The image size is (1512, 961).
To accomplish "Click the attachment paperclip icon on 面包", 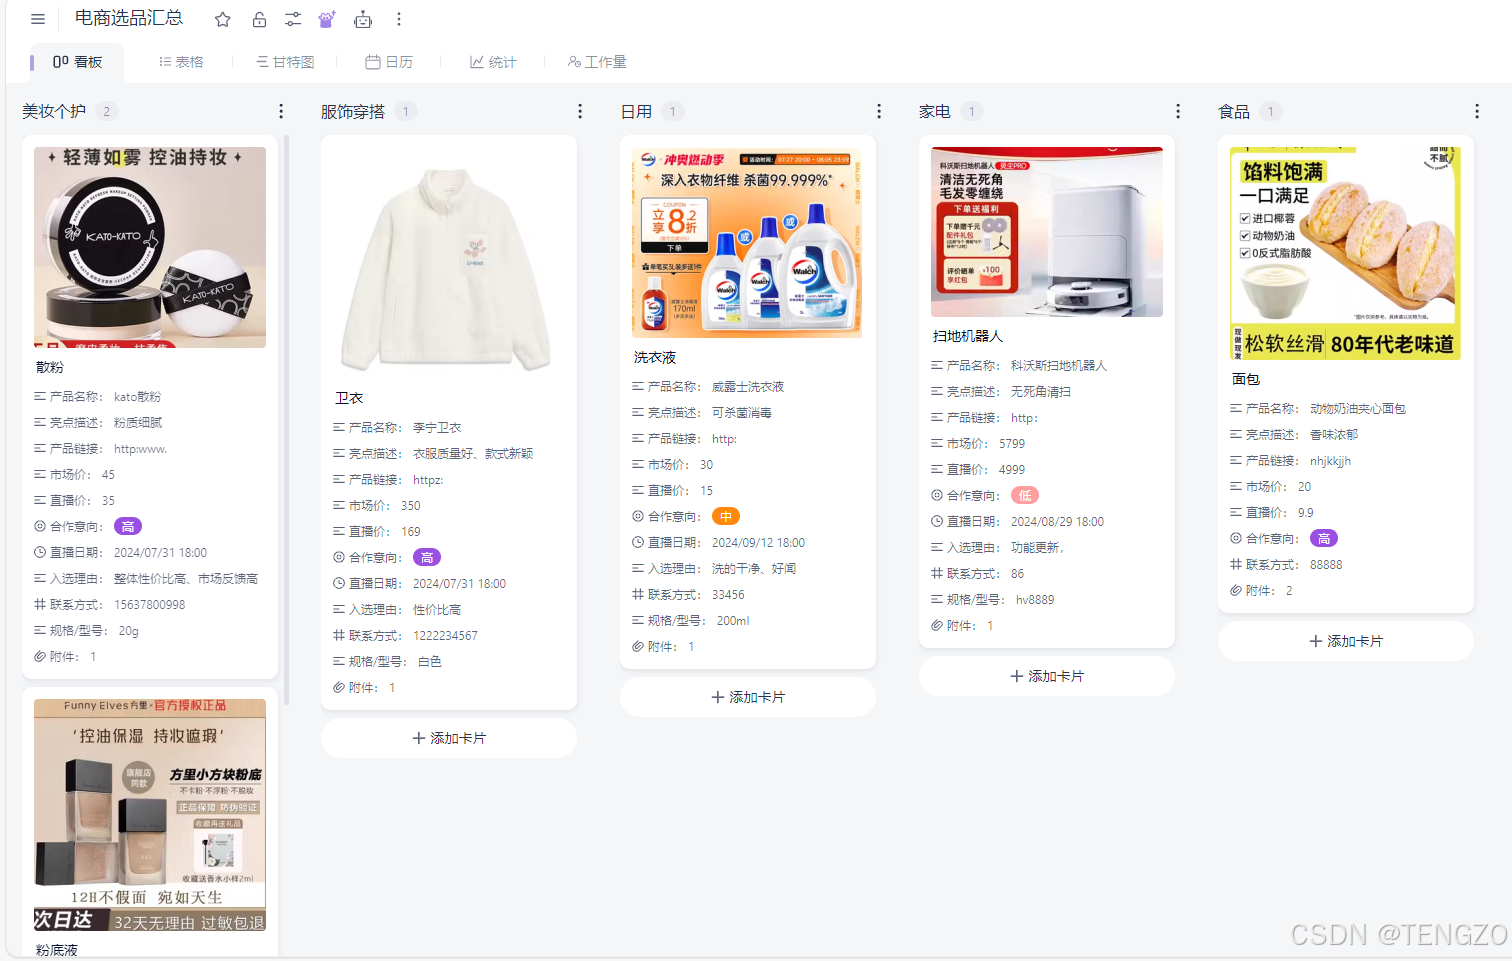I will click(x=1236, y=590).
